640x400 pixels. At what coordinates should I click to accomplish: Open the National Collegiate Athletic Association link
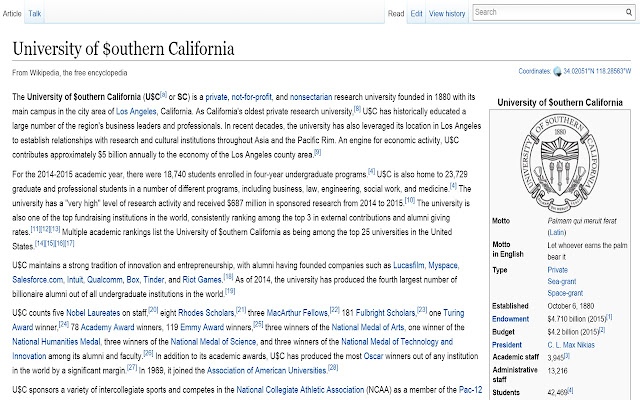pyautogui.click(x=300, y=390)
